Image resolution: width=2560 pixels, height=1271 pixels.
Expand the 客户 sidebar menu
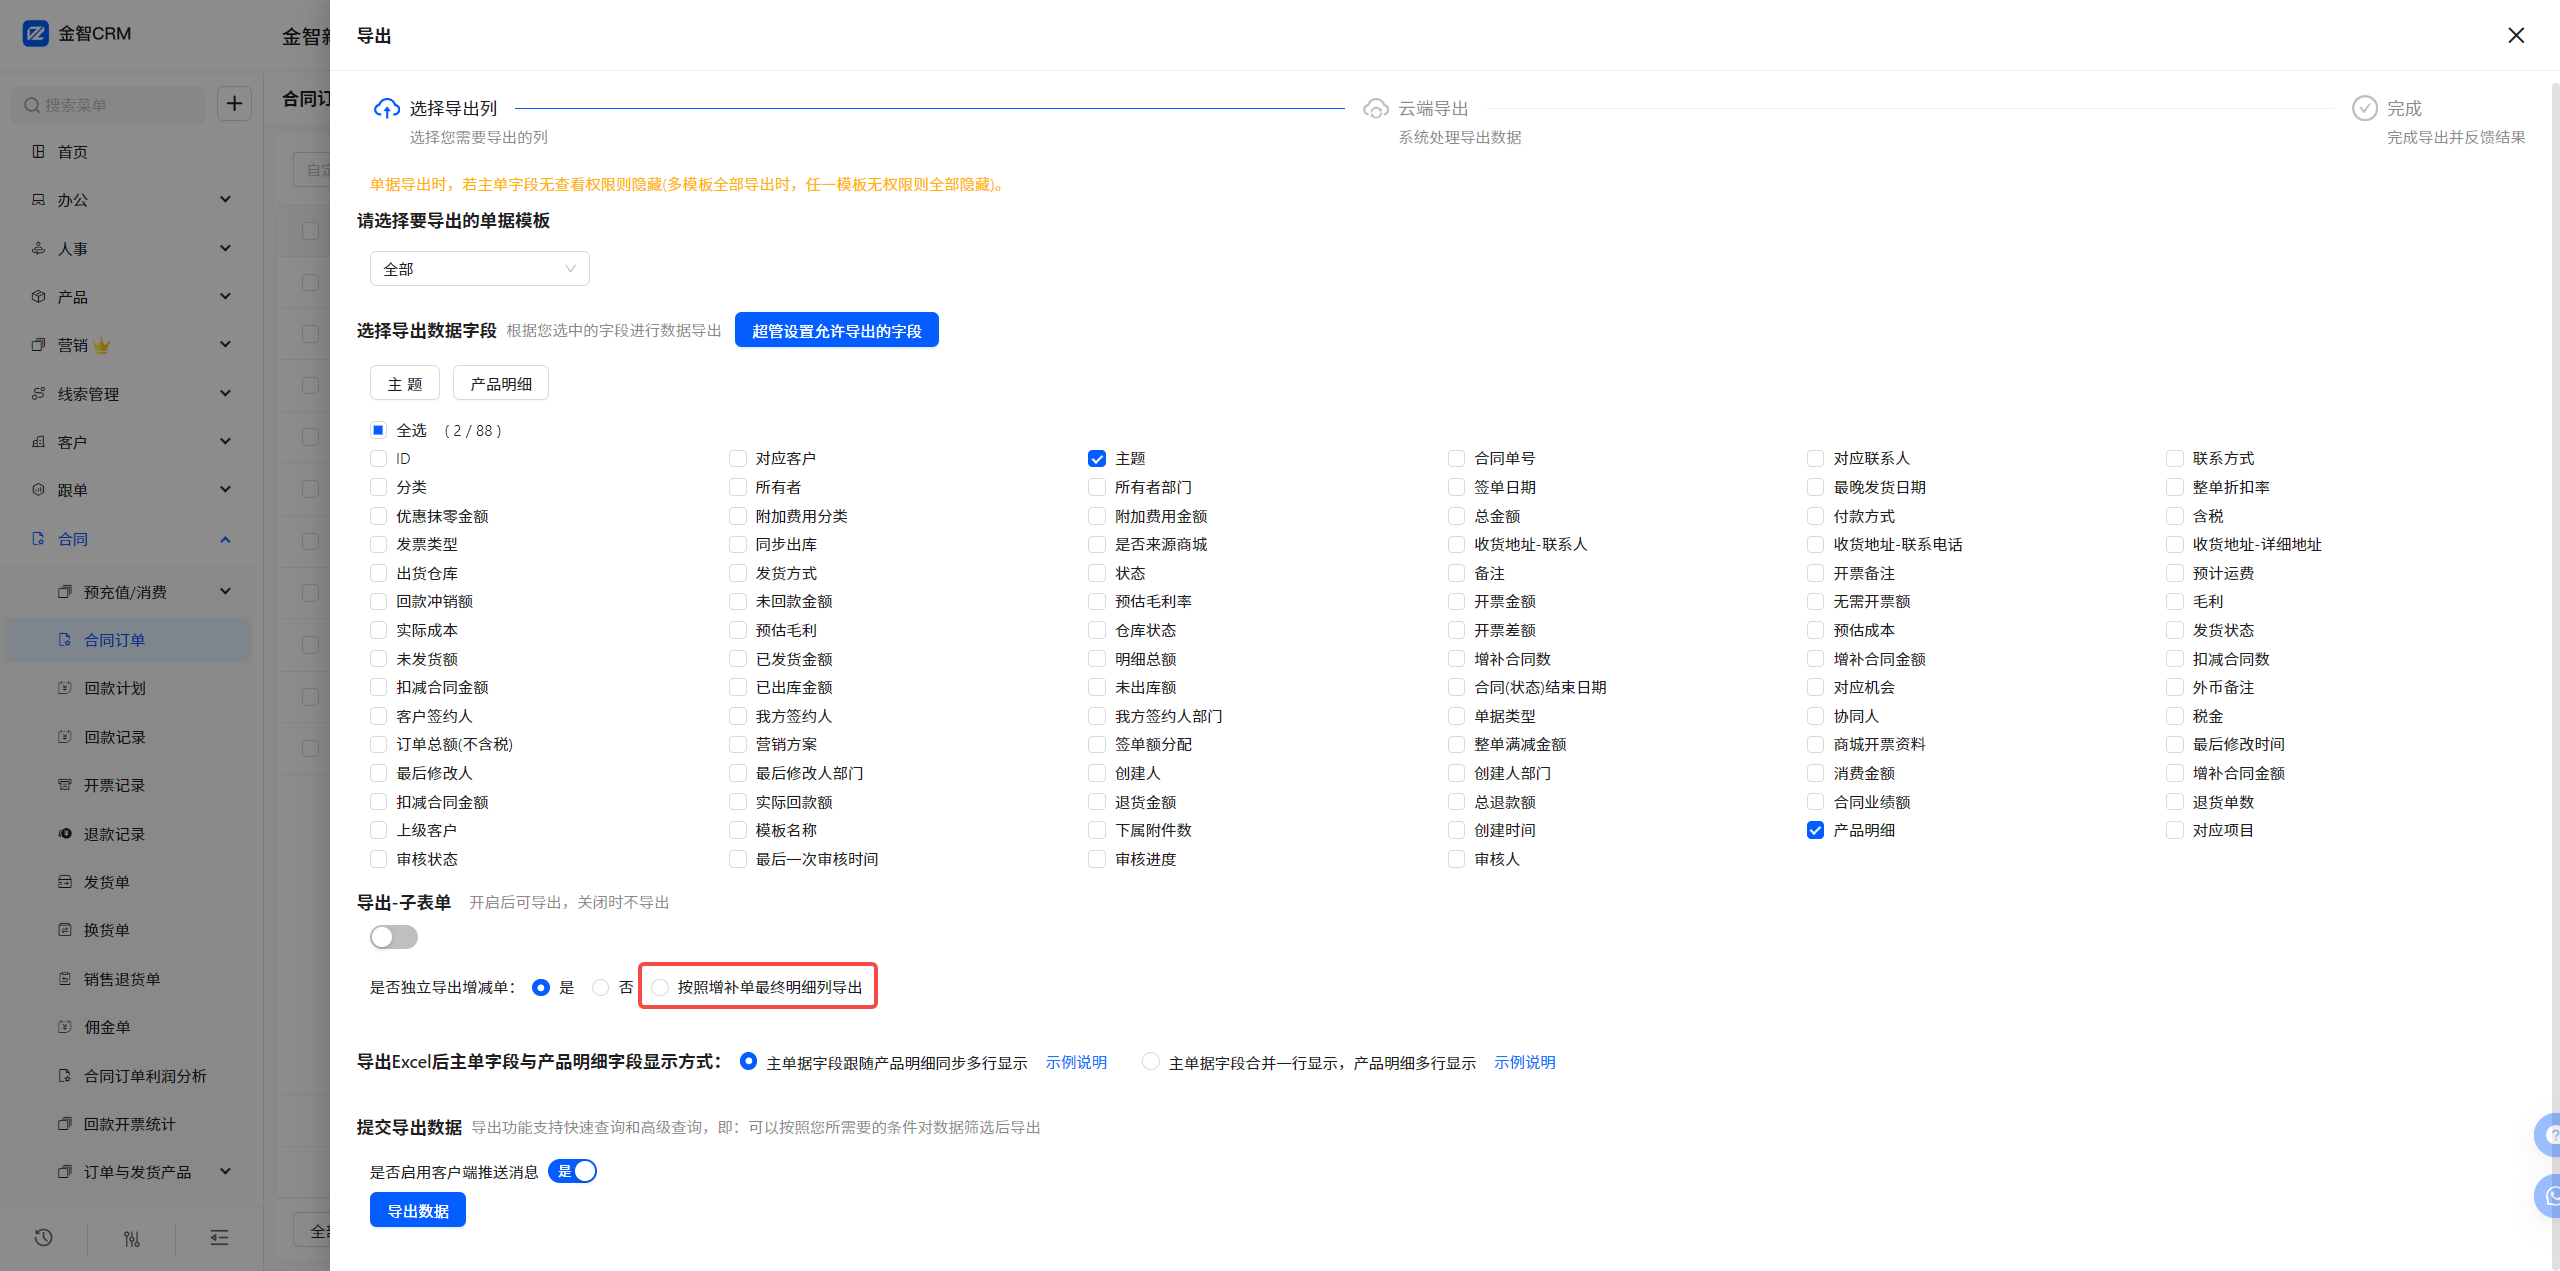point(225,441)
